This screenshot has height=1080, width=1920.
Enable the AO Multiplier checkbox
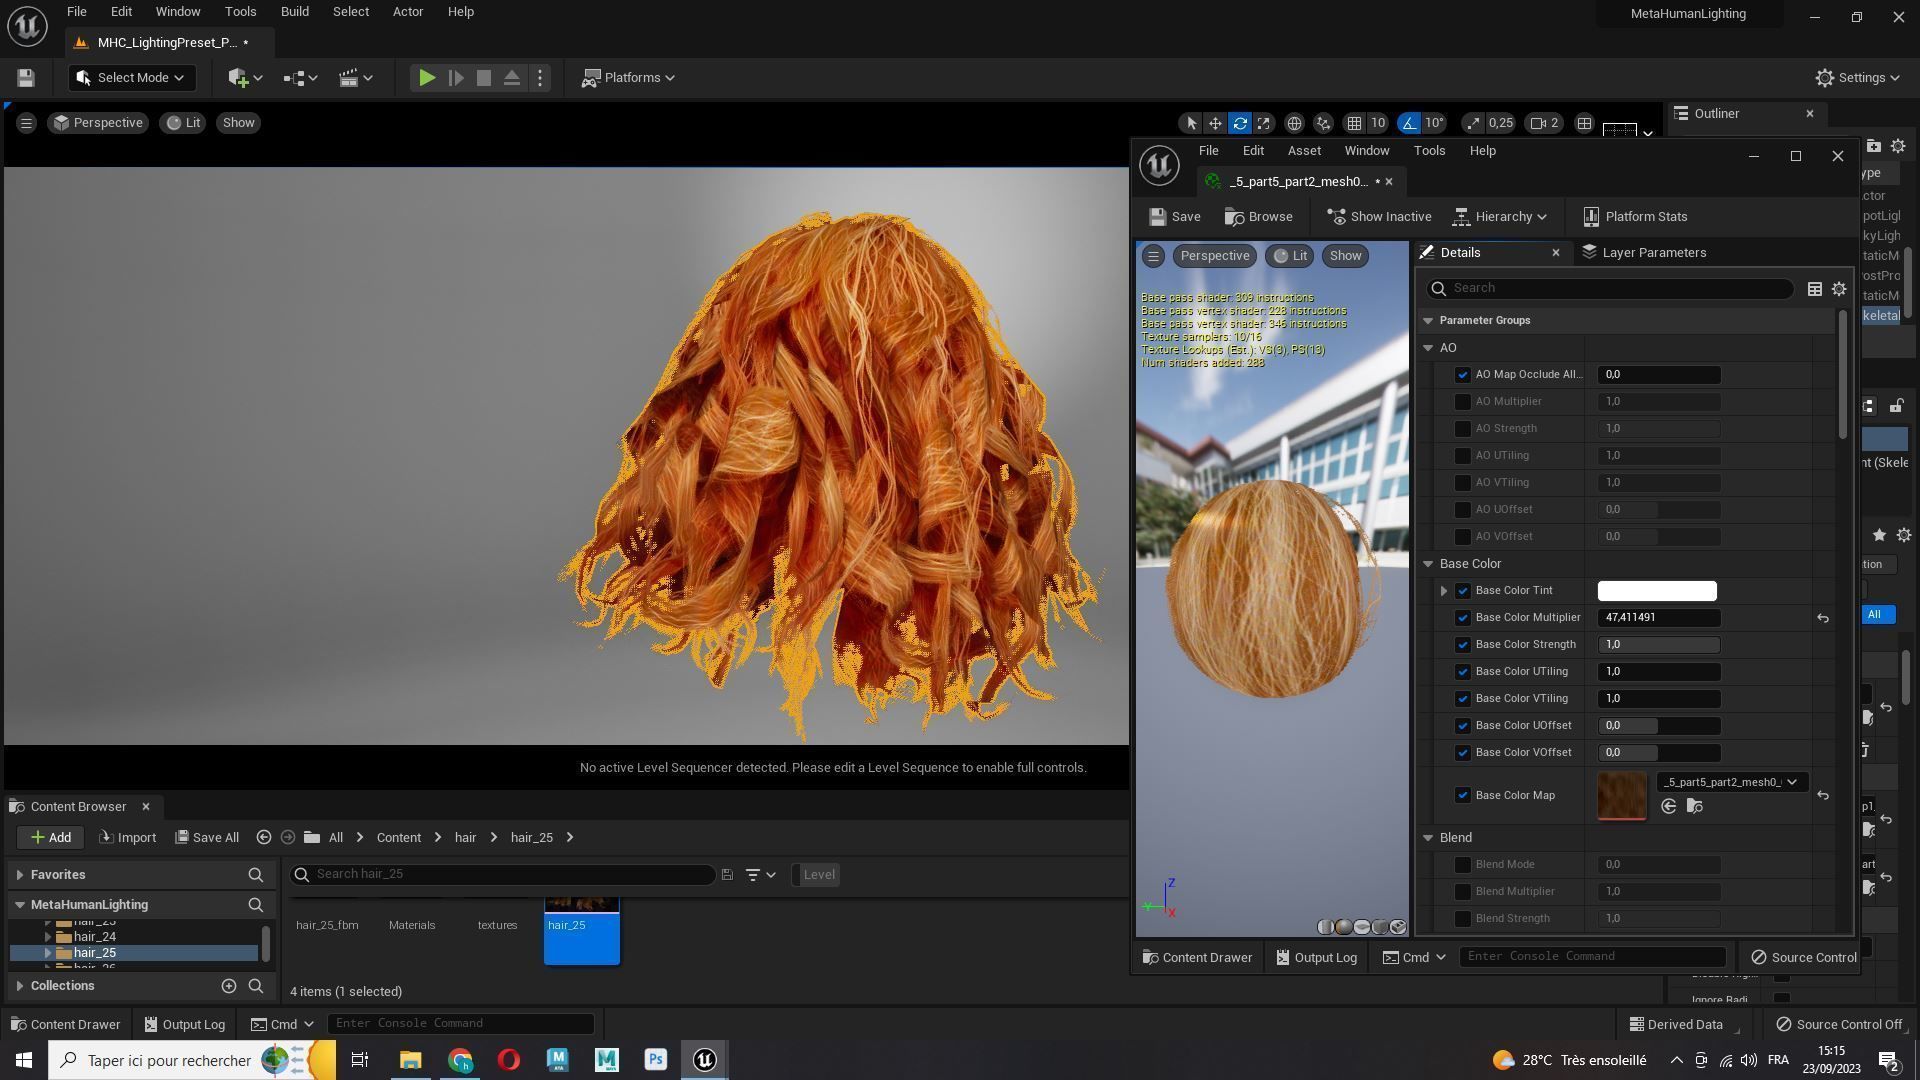pos(1463,402)
